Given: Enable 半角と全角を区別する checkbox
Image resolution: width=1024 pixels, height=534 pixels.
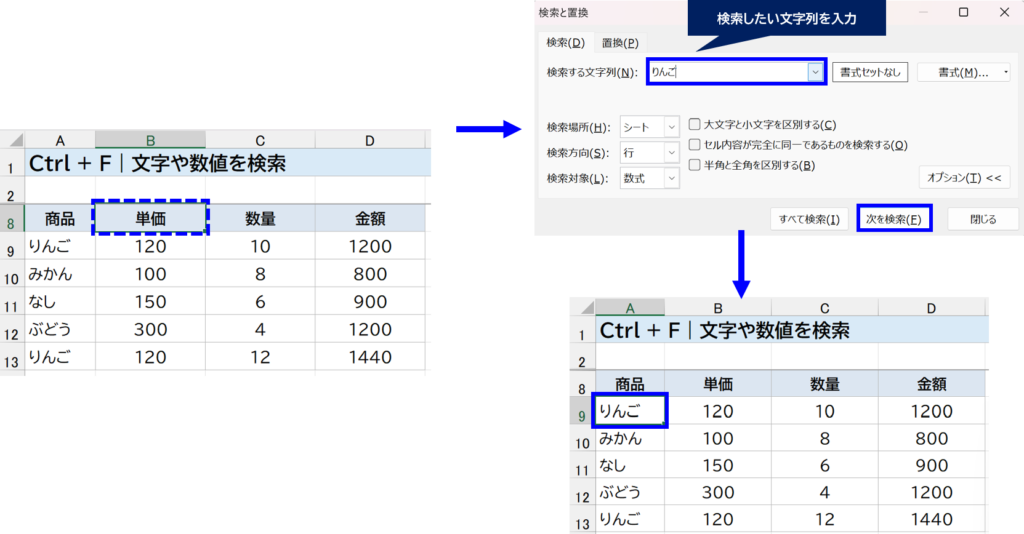Looking at the screenshot, I should tap(695, 165).
